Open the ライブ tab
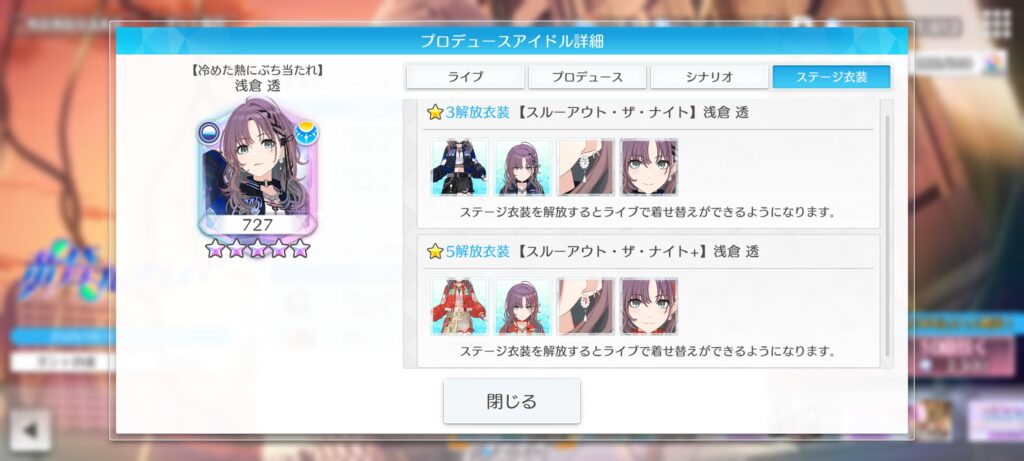 pos(465,77)
